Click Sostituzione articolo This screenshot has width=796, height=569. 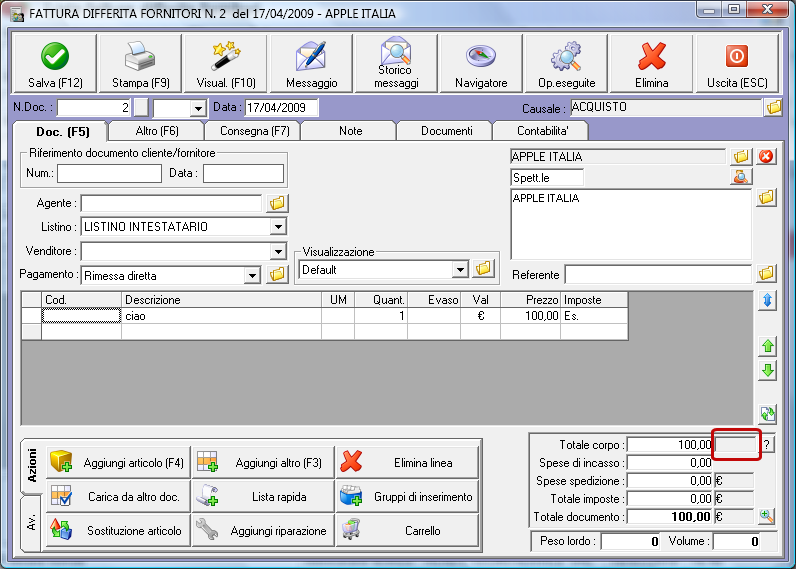(118, 530)
